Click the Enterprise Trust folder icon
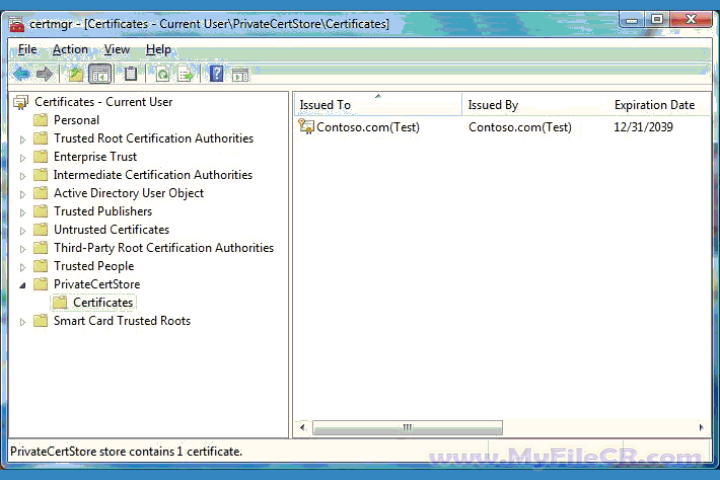The image size is (720, 480). (41, 157)
